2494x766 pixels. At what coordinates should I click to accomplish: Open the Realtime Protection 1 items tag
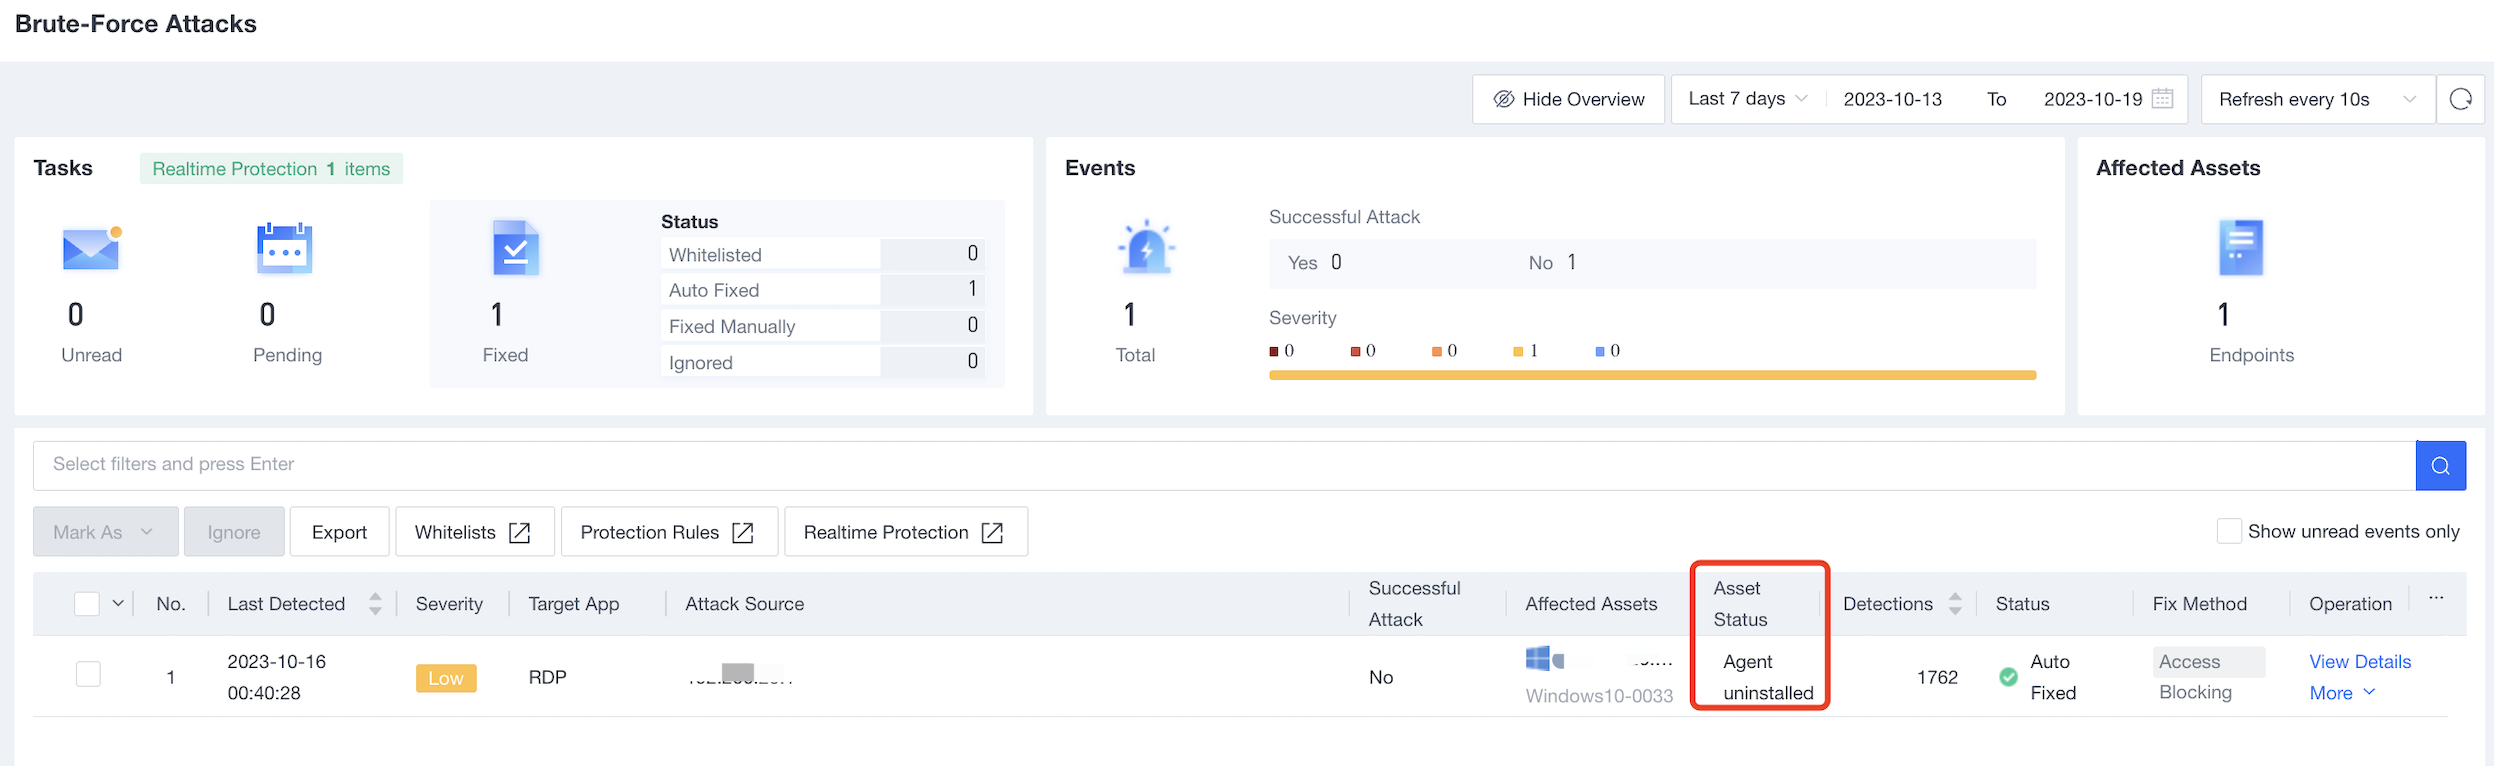(271, 169)
